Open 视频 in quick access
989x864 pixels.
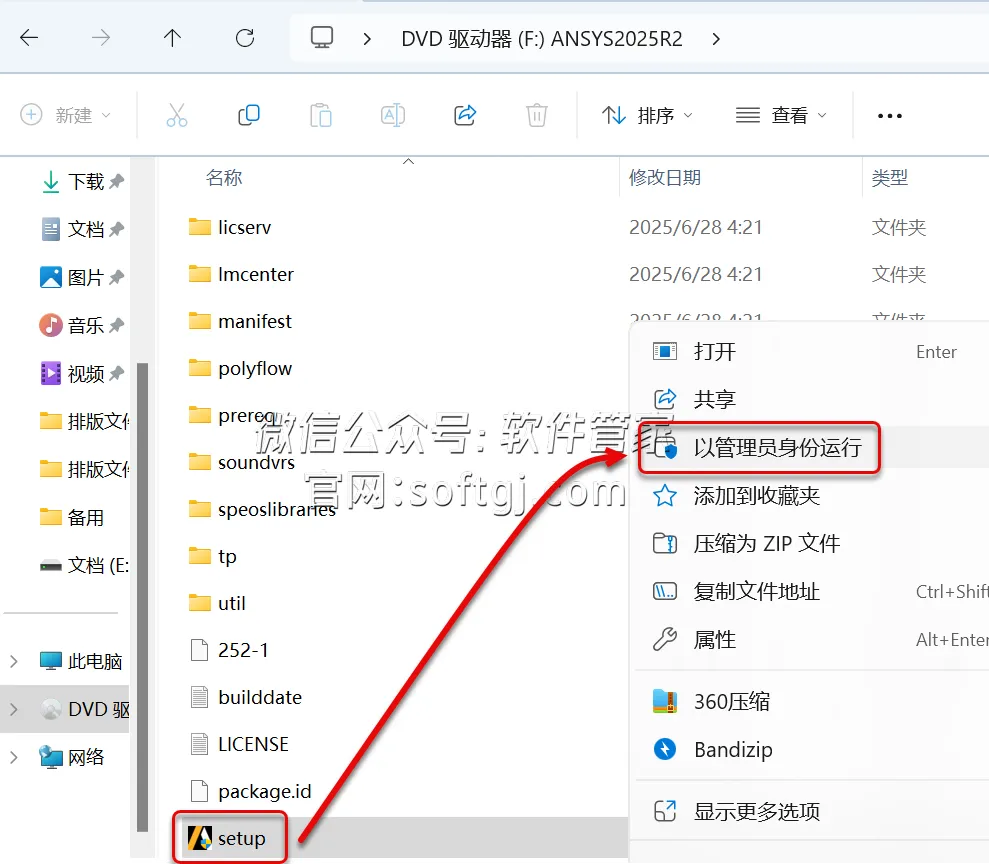click(x=82, y=373)
